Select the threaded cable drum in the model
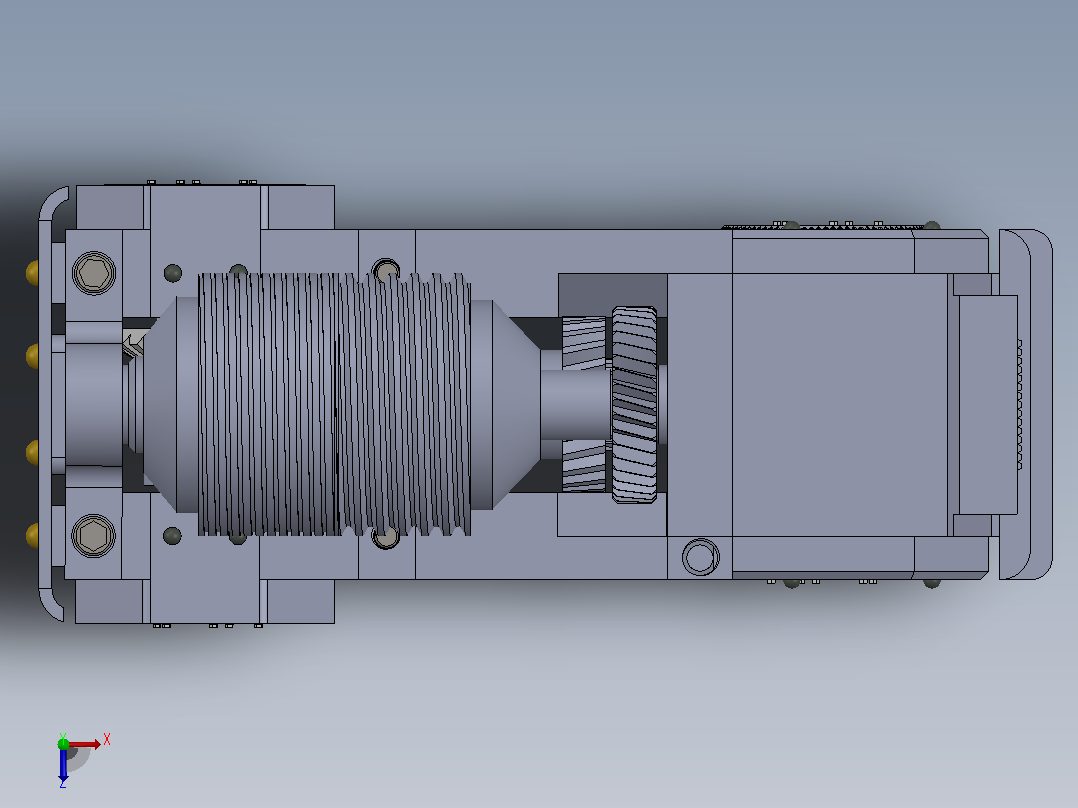Screen dimensions: 1078x808 click(x=334, y=404)
